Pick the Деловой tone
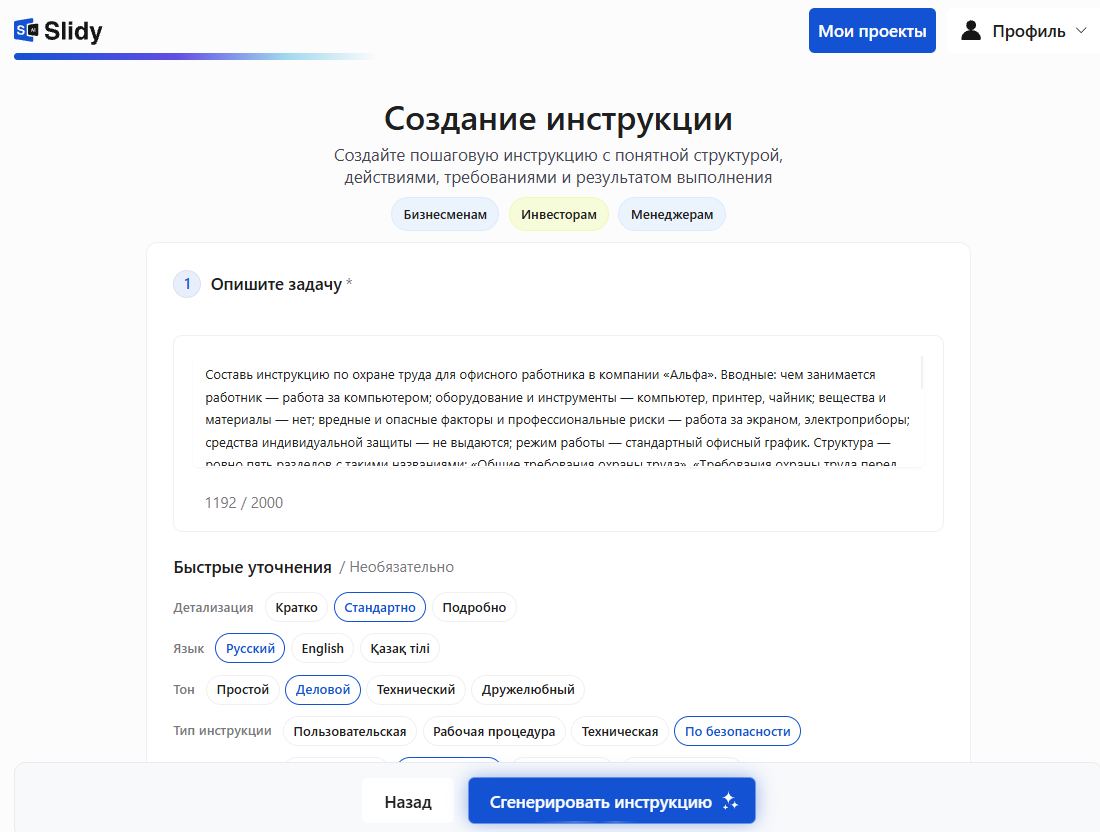 point(323,690)
